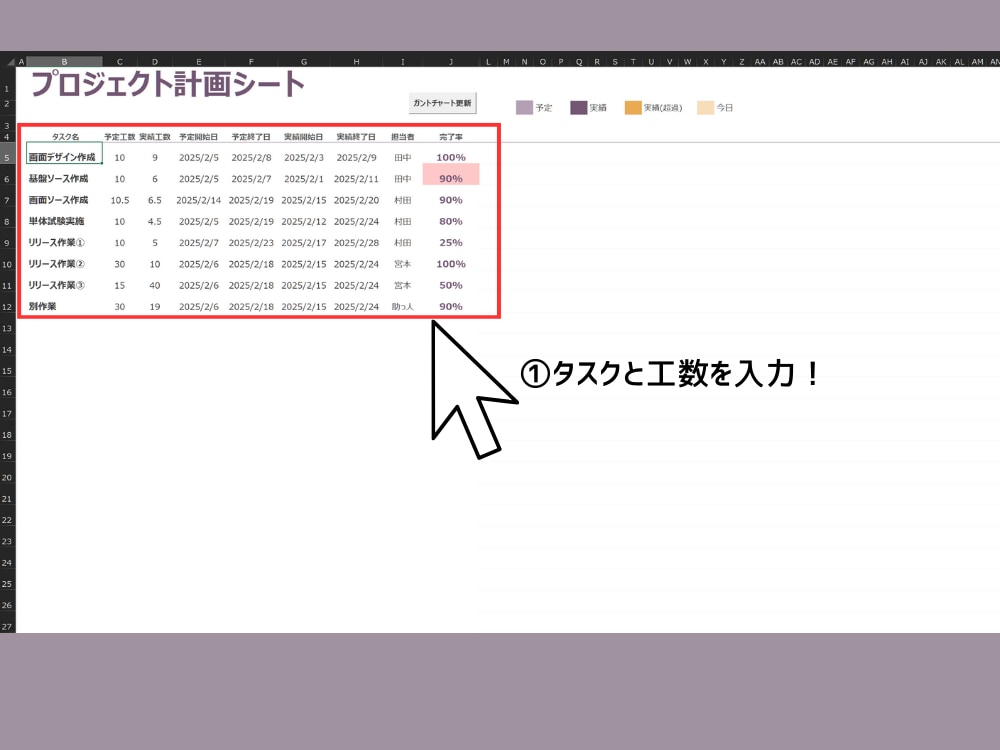Select the リリース作業③ task cell
1000x750 pixels.
(56, 285)
